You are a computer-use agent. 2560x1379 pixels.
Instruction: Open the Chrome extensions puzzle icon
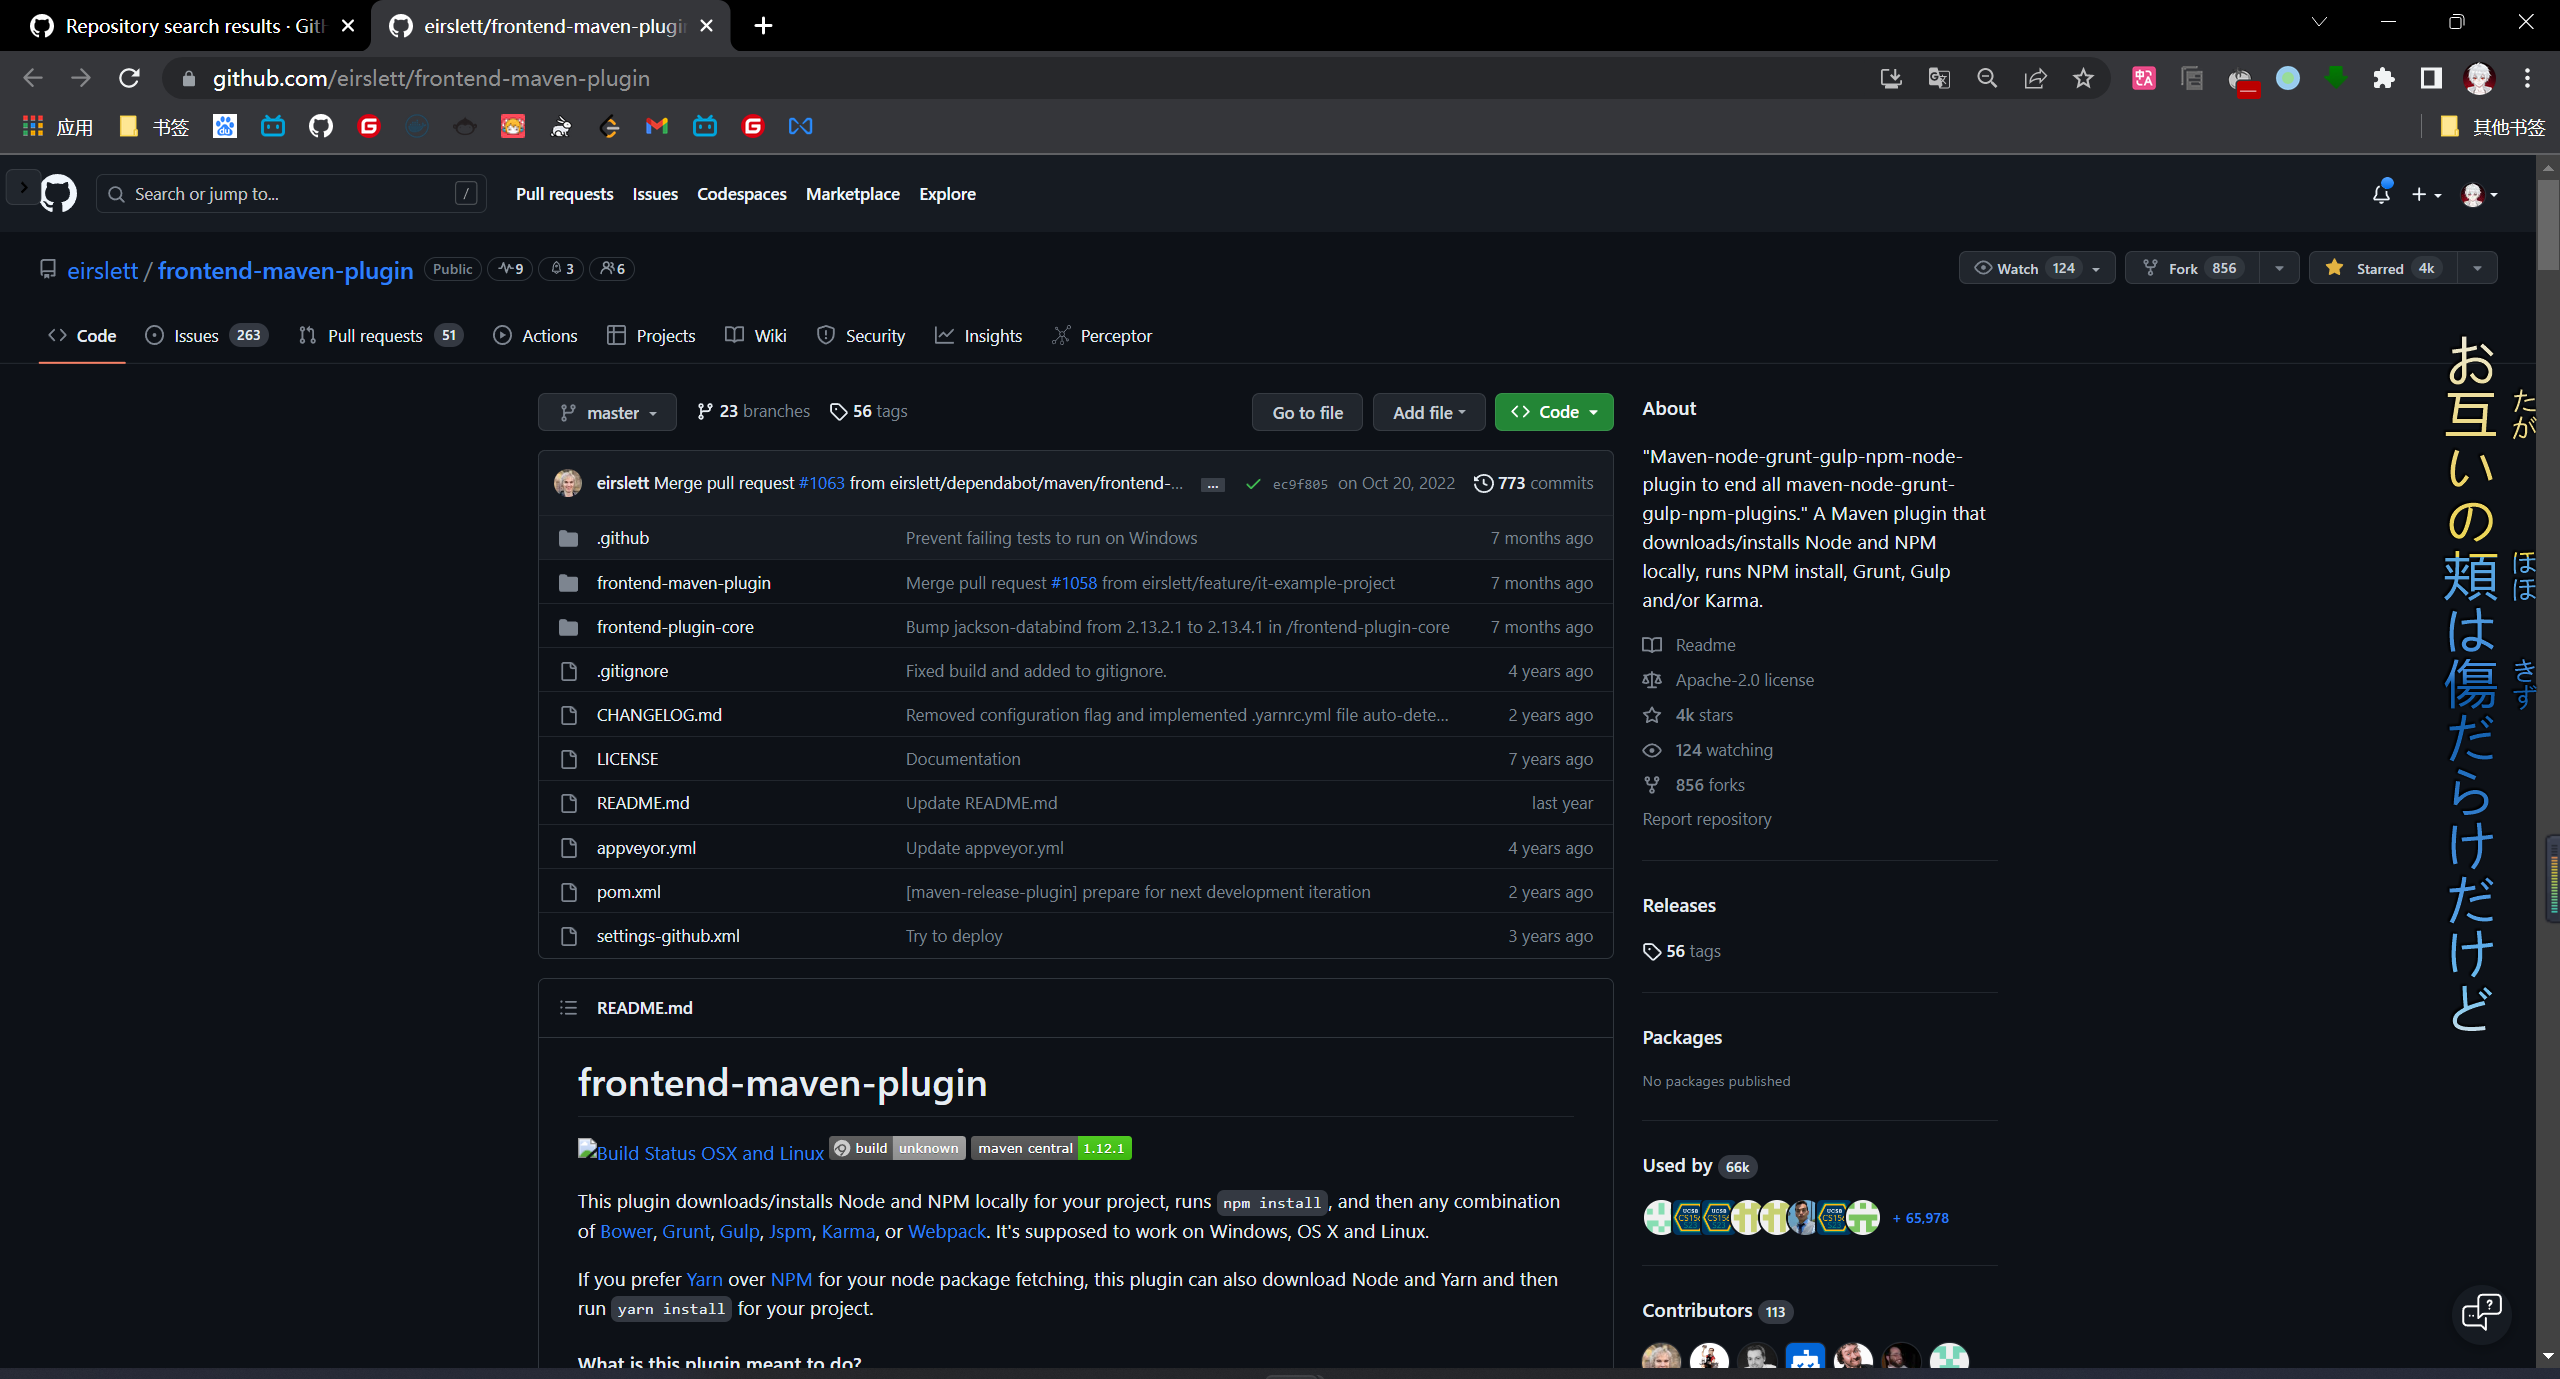pos(2383,78)
